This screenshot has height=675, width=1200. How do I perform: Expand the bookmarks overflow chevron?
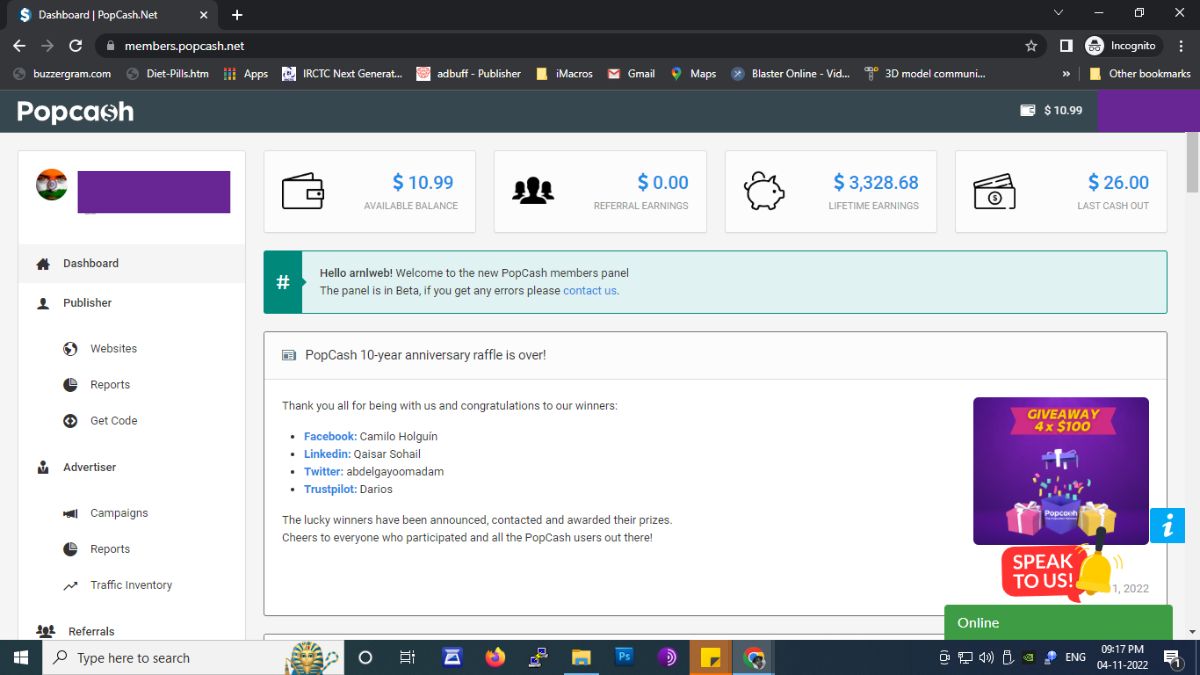(1065, 73)
